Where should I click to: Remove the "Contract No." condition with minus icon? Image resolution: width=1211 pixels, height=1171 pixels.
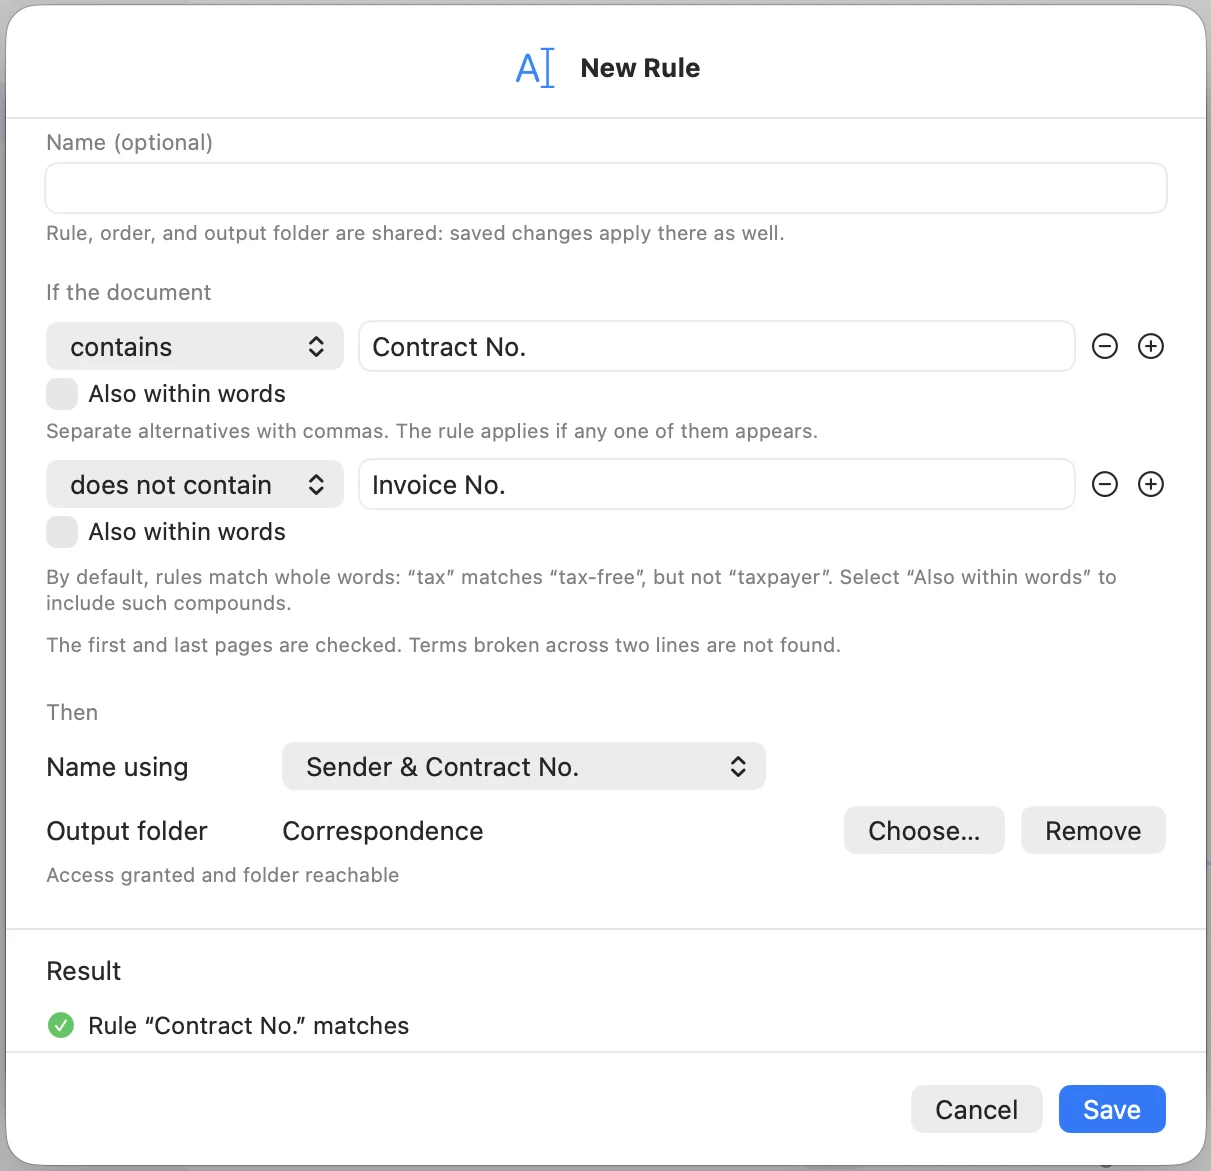[1105, 347]
